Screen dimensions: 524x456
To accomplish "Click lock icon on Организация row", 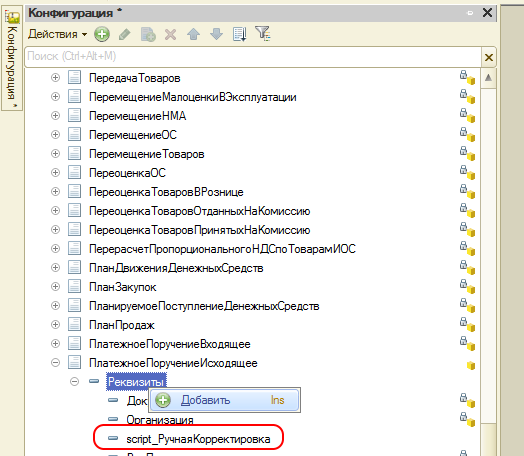I will tap(463, 417).
